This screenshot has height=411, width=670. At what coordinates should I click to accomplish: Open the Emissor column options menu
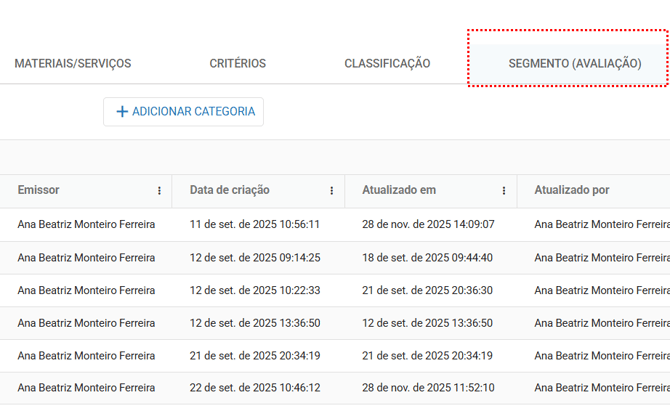pos(159,191)
